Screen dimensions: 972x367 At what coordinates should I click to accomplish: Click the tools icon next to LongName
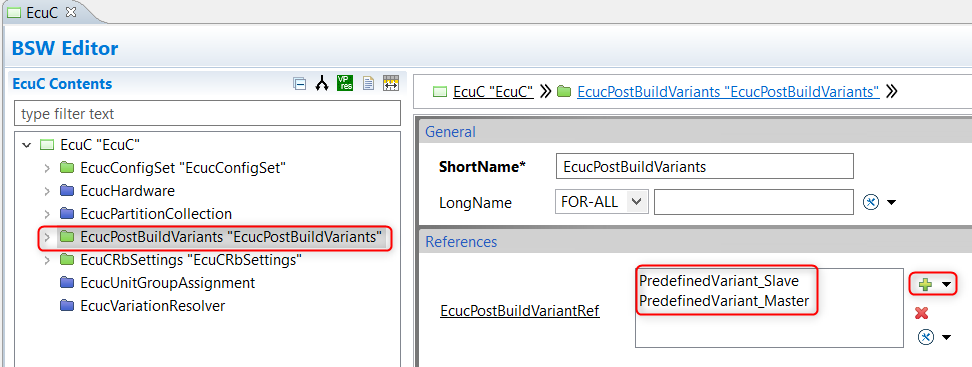coord(871,202)
